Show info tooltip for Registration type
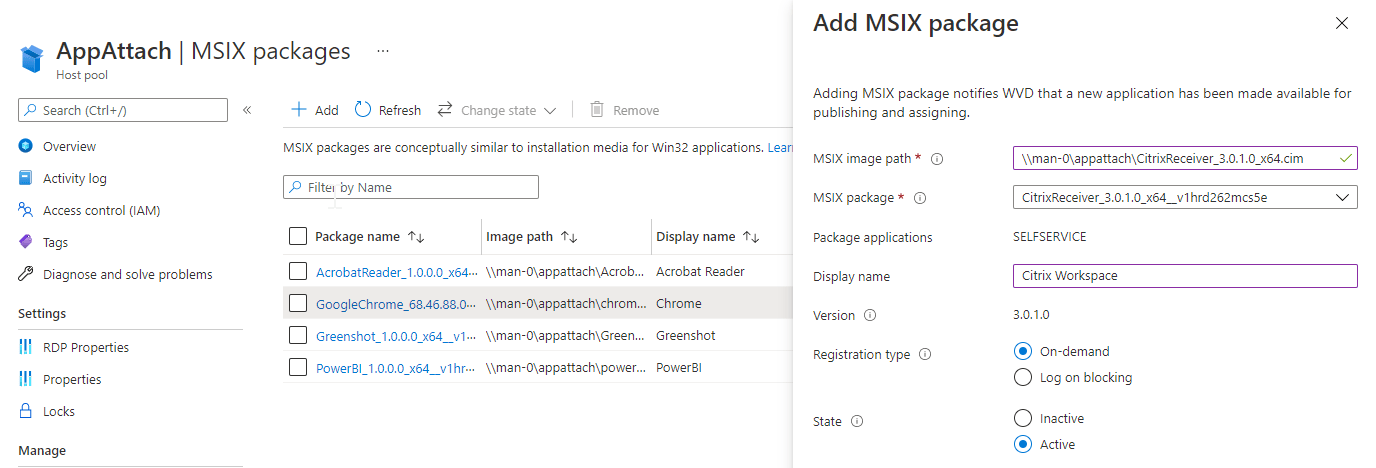 [925, 354]
